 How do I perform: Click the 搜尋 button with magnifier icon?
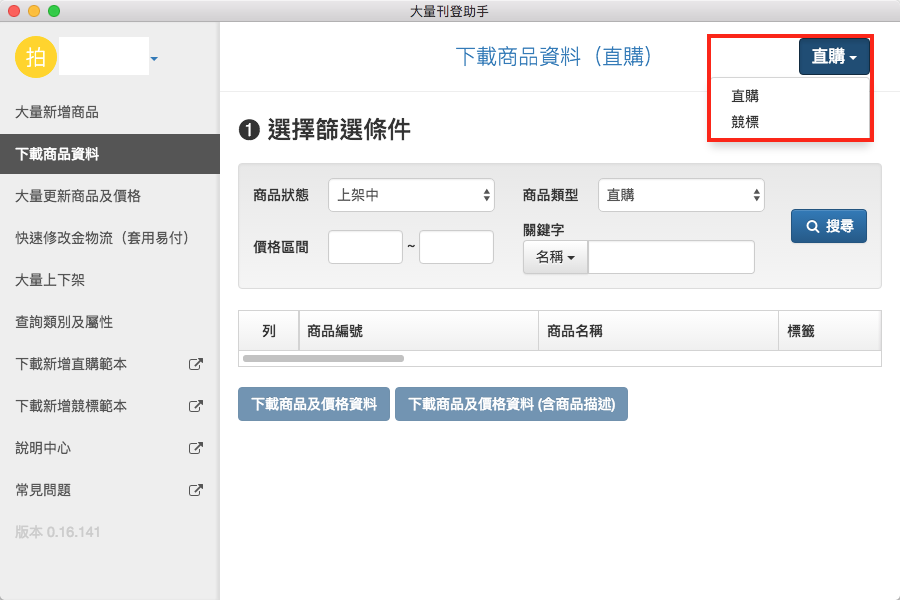(828, 226)
